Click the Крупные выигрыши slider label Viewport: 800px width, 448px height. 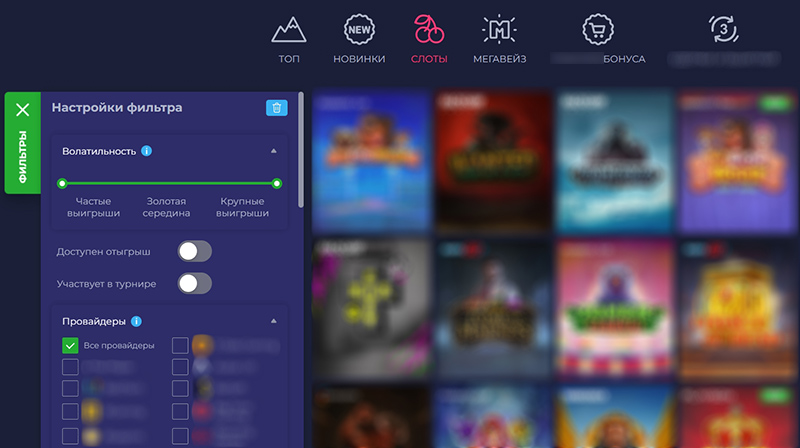[244, 207]
